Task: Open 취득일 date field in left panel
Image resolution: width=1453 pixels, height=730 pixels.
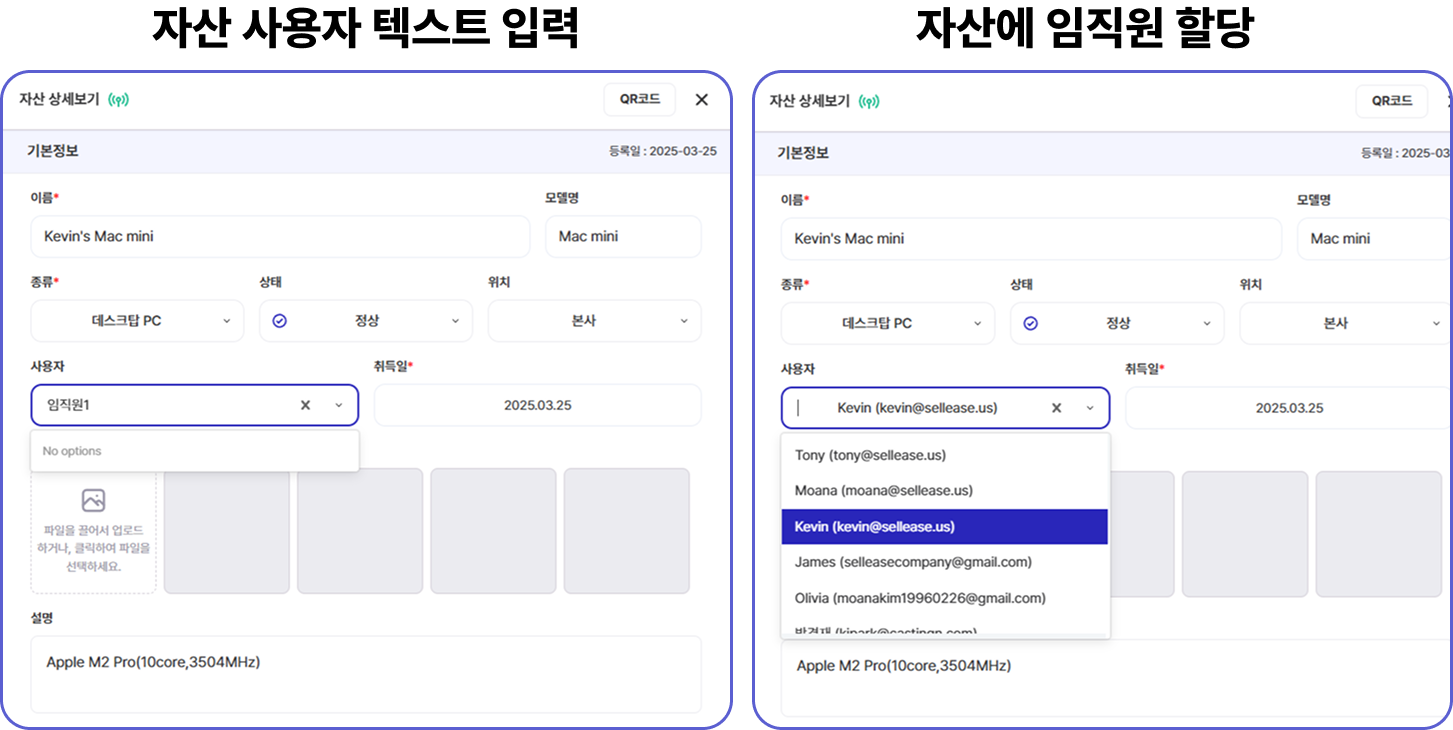Action: 538,405
